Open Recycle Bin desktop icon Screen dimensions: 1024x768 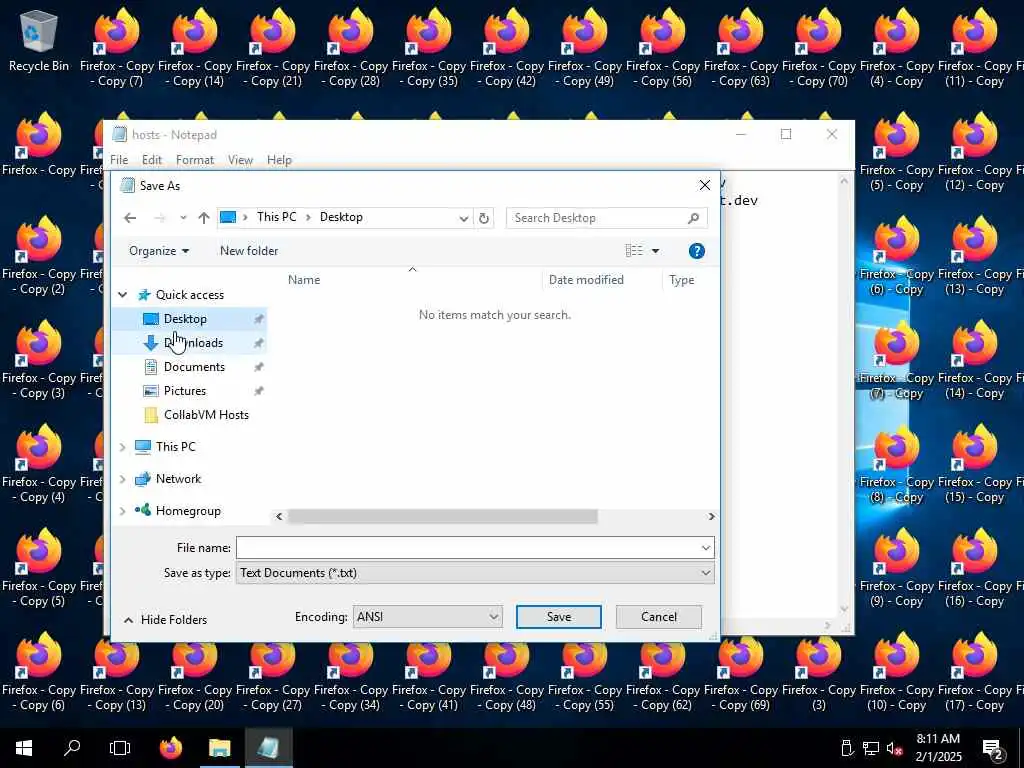coord(39,40)
